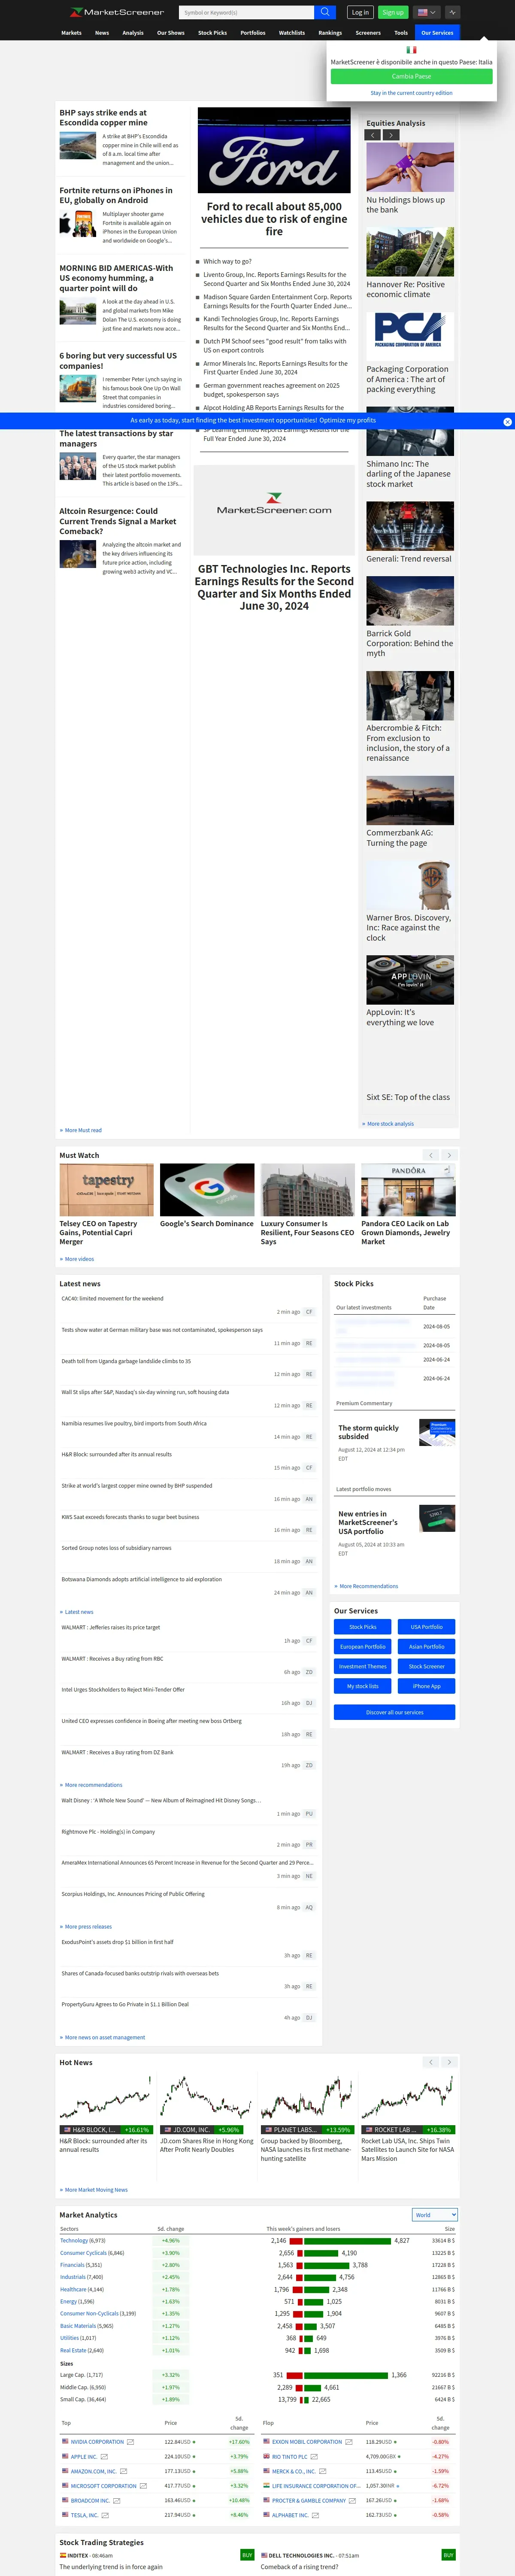Open chart icon next to AMAZON.COM, INC.

pyautogui.click(x=123, y=2471)
